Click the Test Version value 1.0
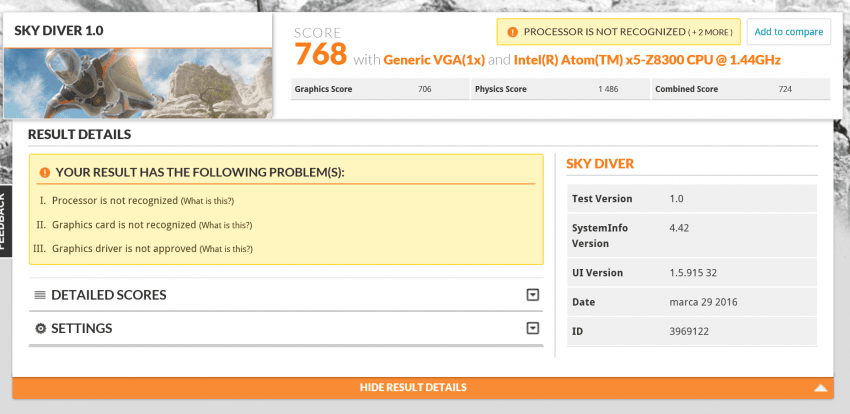850x414 pixels. (677, 198)
